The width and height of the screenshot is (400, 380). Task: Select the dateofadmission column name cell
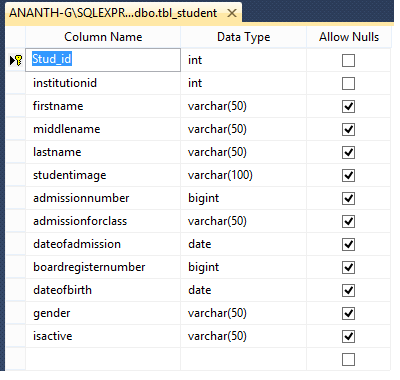coord(103,244)
